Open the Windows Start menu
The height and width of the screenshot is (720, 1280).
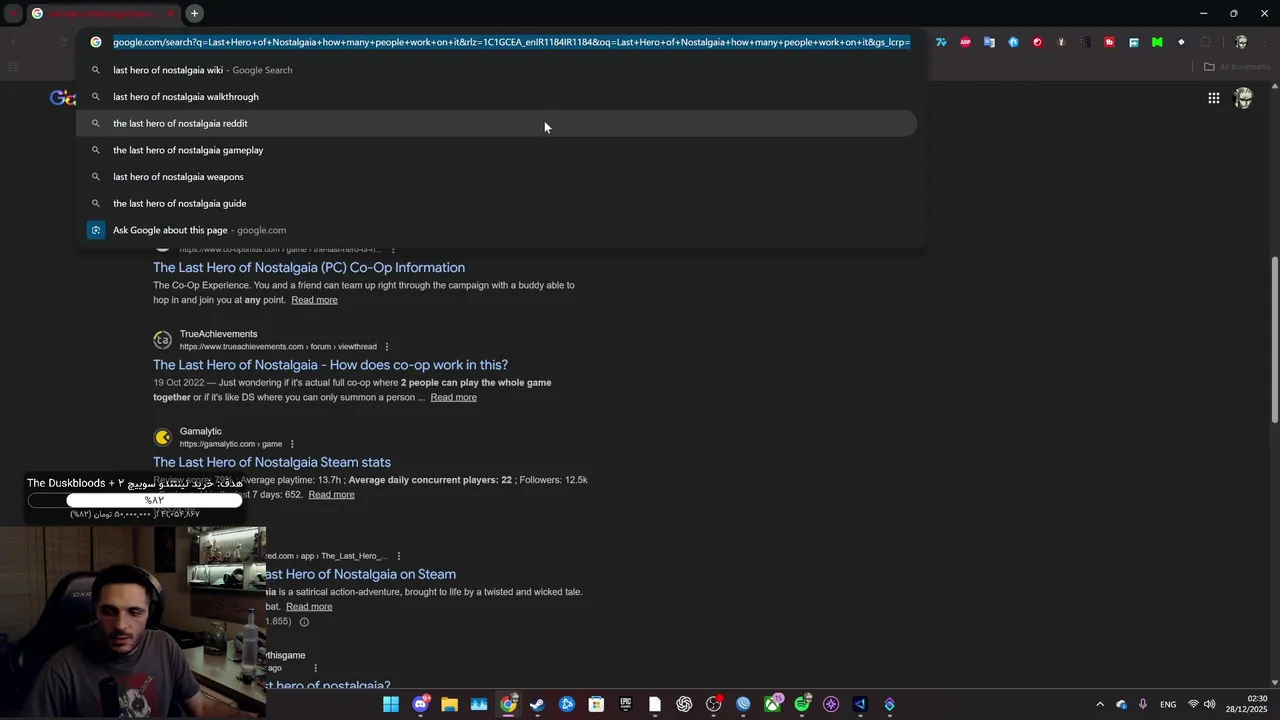391,704
